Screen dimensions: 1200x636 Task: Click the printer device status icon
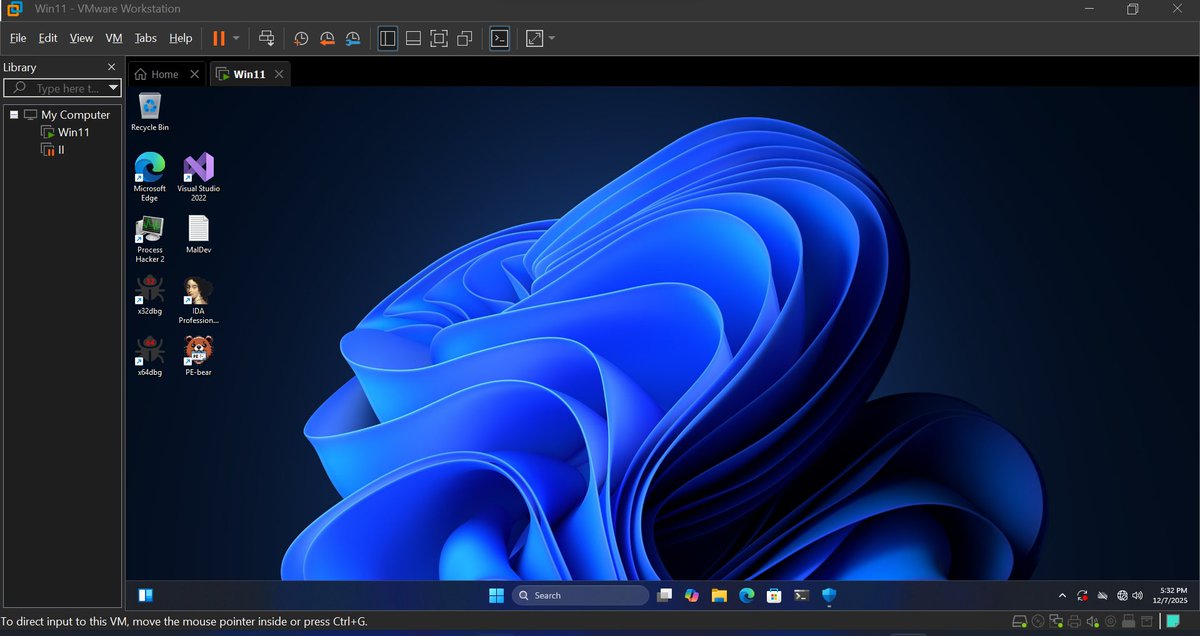point(1074,622)
